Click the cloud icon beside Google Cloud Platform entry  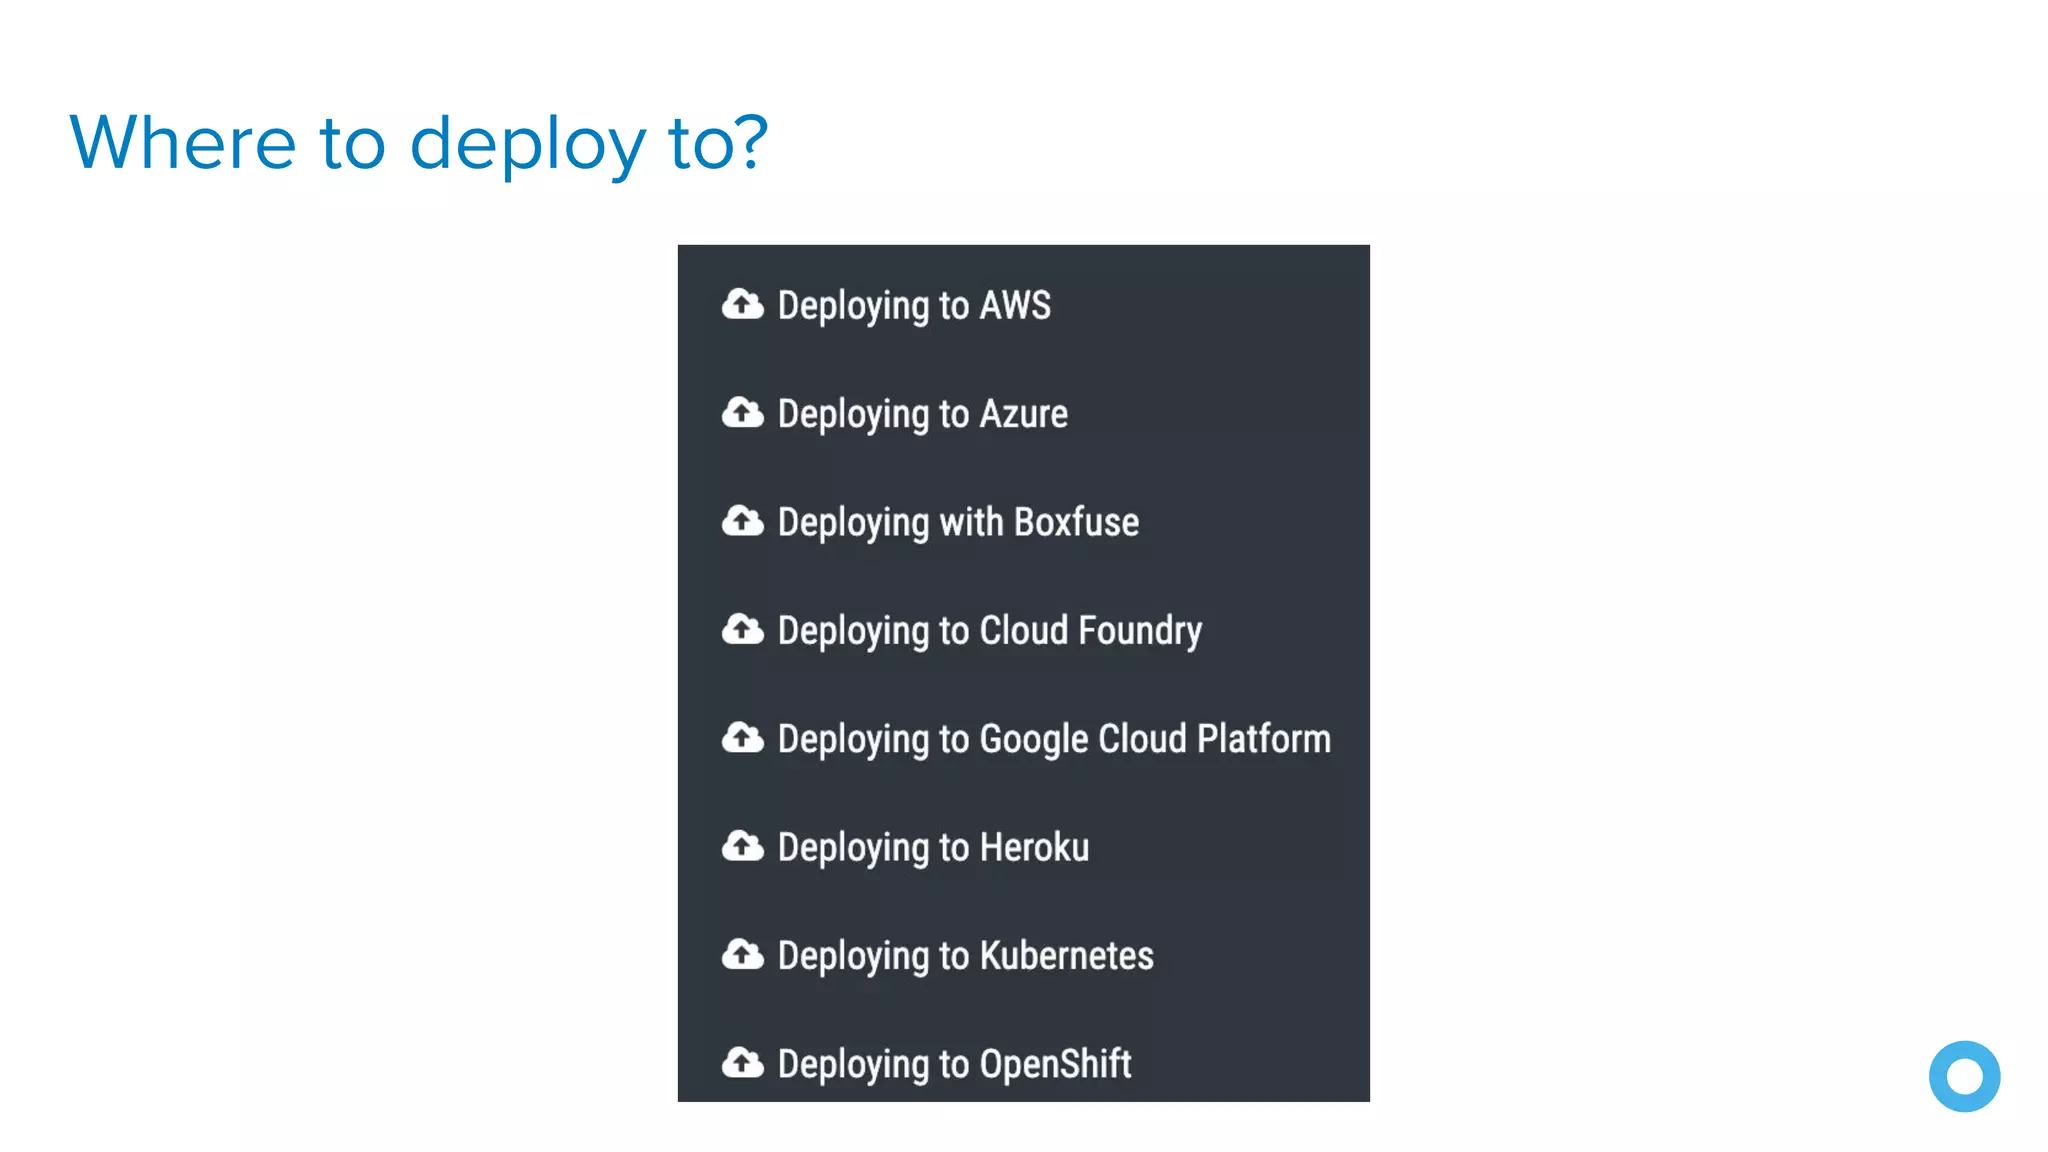pyautogui.click(x=742, y=737)
